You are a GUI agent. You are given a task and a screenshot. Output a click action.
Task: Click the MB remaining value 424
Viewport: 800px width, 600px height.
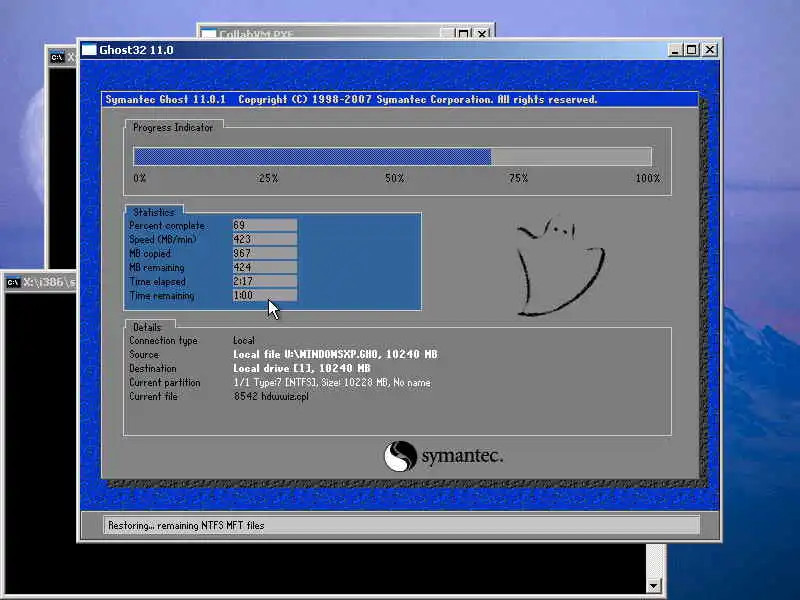[x=264, y=267]
